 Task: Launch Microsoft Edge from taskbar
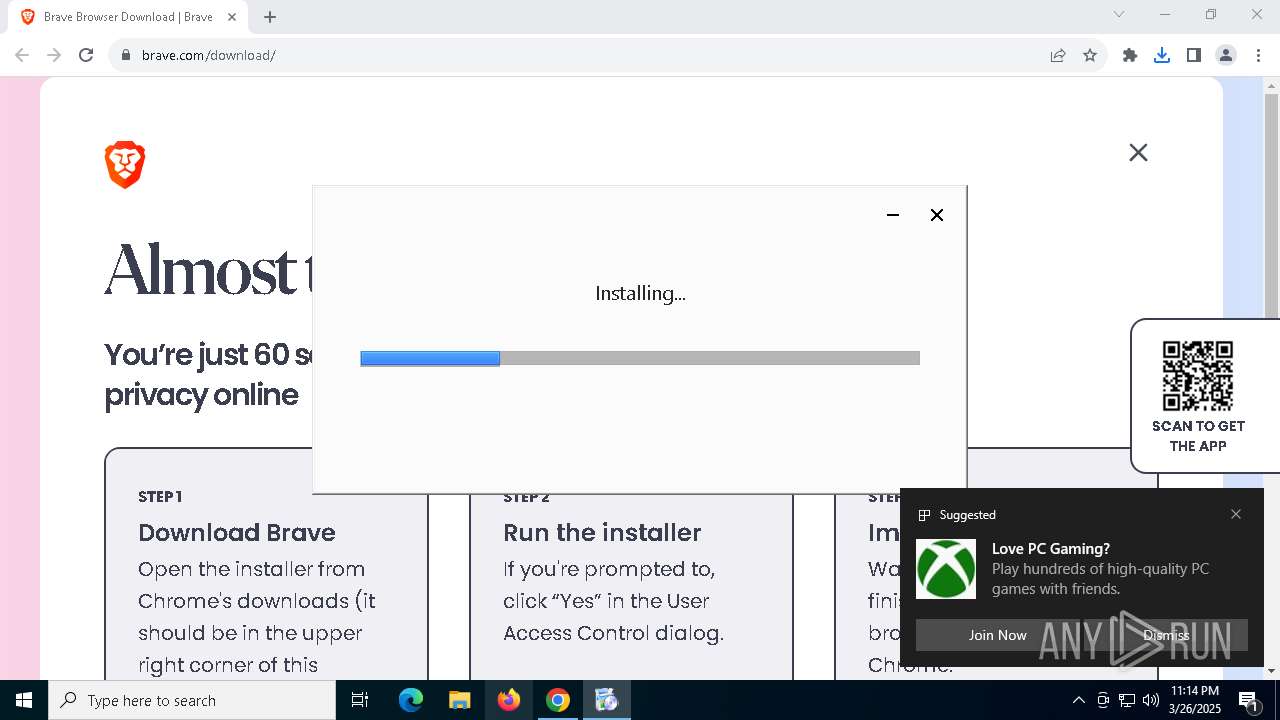411,700
